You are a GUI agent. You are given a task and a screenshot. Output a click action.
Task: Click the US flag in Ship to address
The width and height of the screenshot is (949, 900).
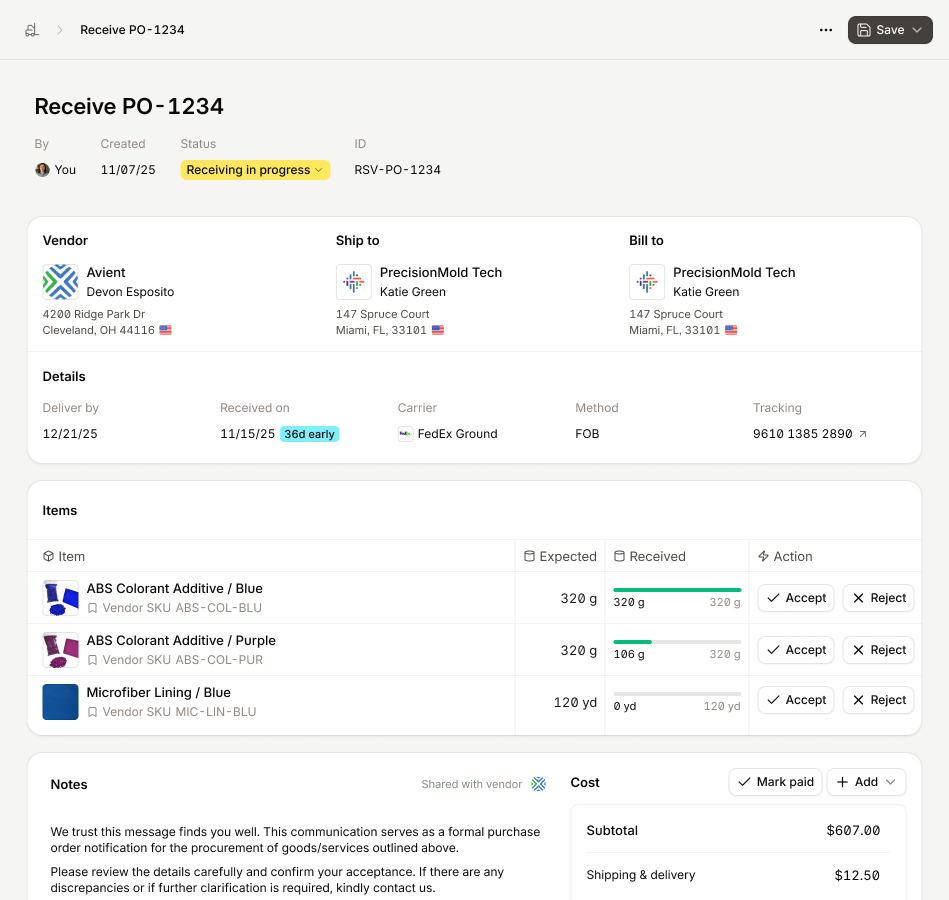(x=438, y=330)
